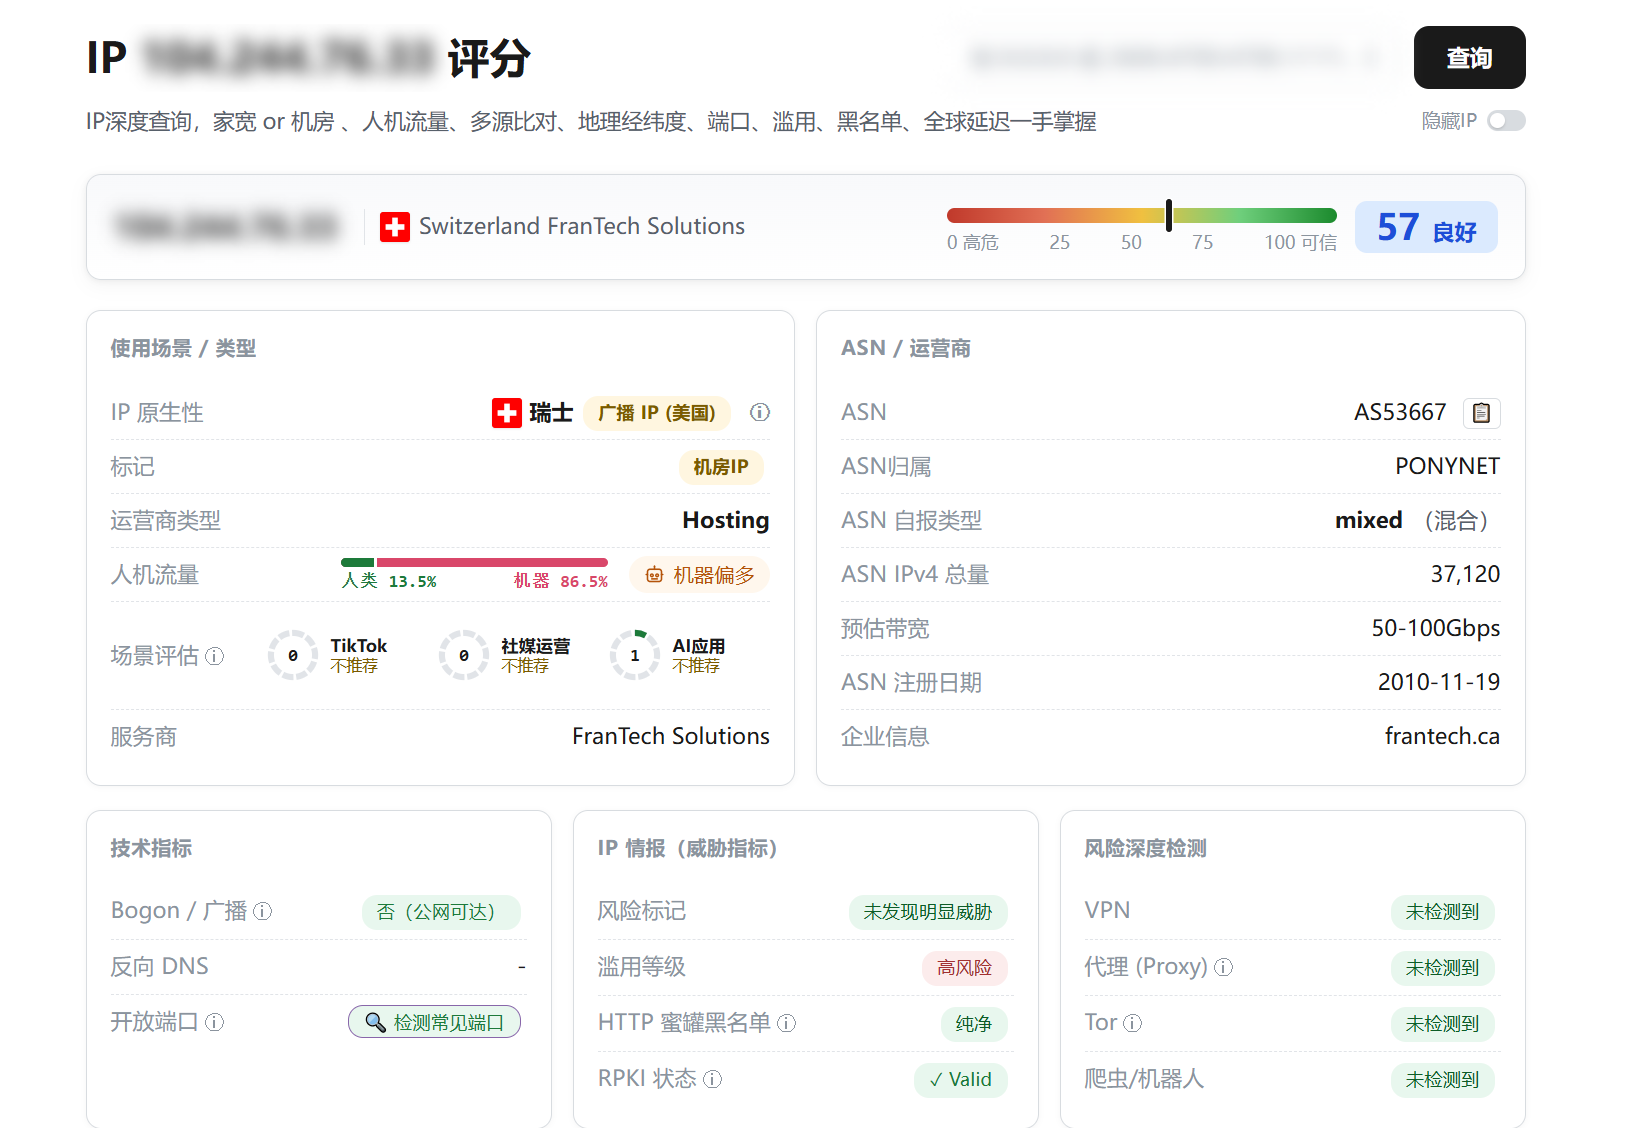
Task: Click info icon beside RPKI 状态
Action: click(x=713, y=1079)
